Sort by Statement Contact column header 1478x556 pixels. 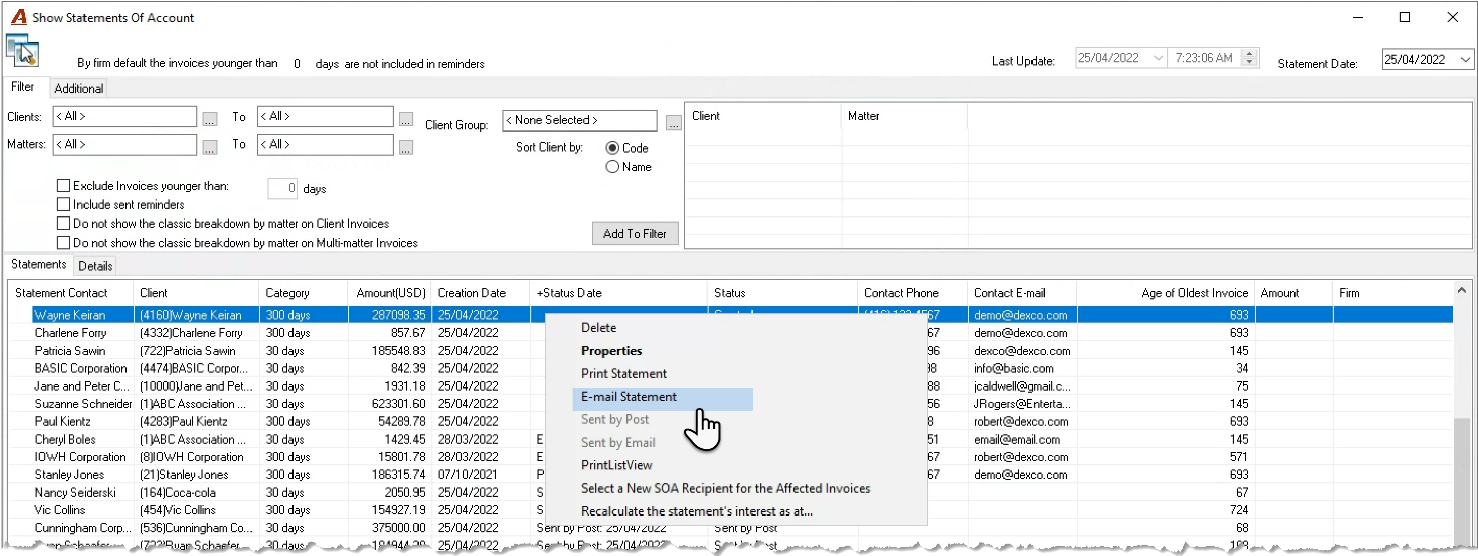(x=71, y=293)
